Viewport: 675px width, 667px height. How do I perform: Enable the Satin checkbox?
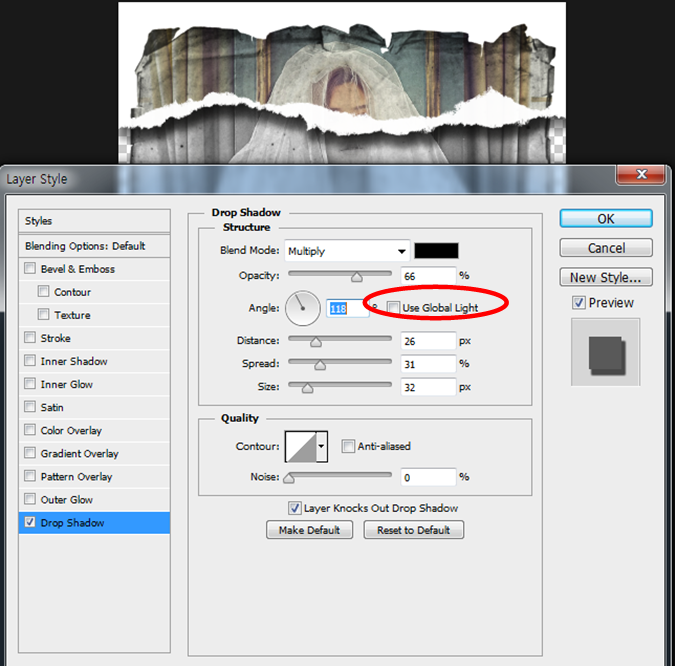[x=30, y=406]
